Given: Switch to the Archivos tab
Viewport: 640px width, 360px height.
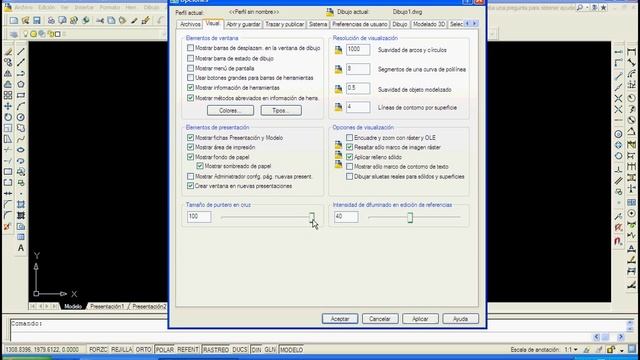Looking at the screenshot, I should (190, 24).
